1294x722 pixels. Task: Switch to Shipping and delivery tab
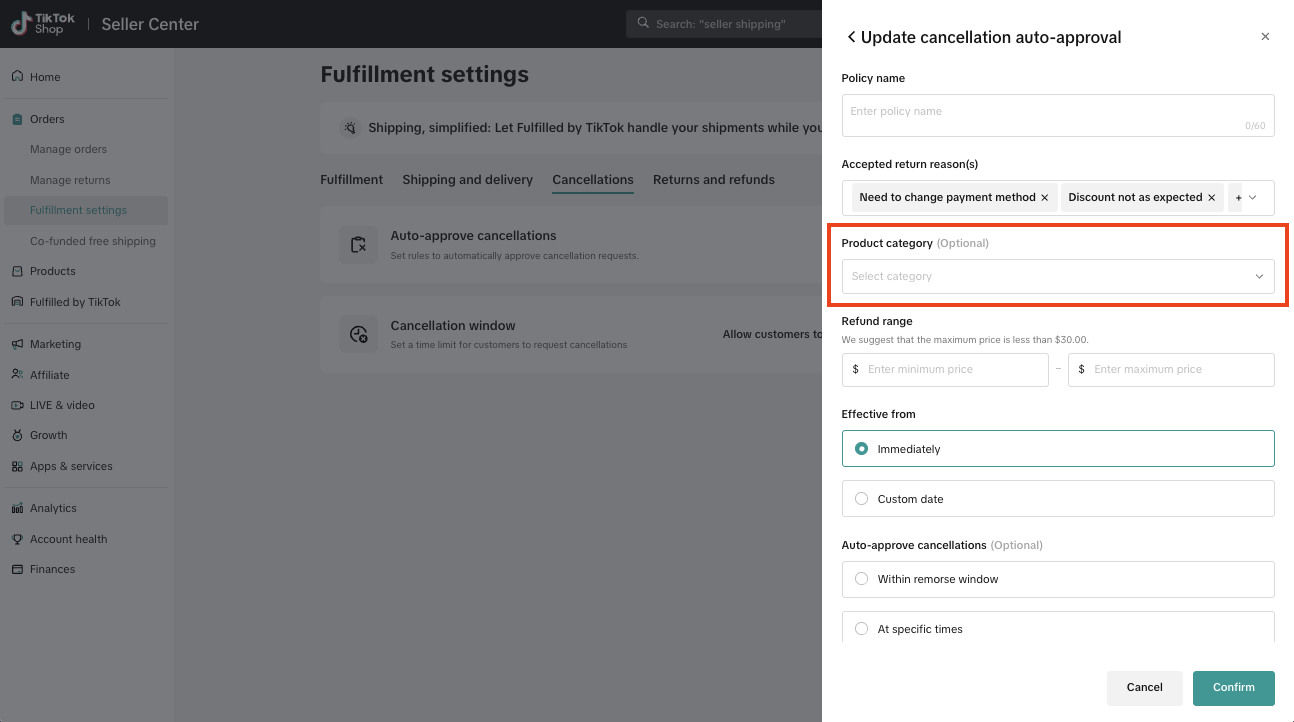click(467, 180)
